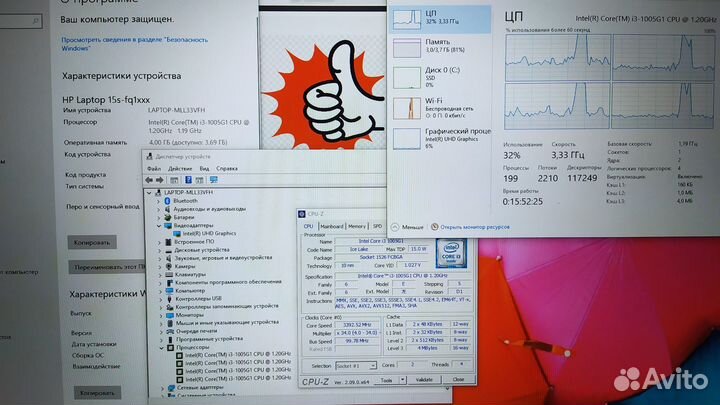This screenshot has height=405, width=720.
Task: Select Wi-Fi in Task Manager sidebar
Action: pos(441,107)
